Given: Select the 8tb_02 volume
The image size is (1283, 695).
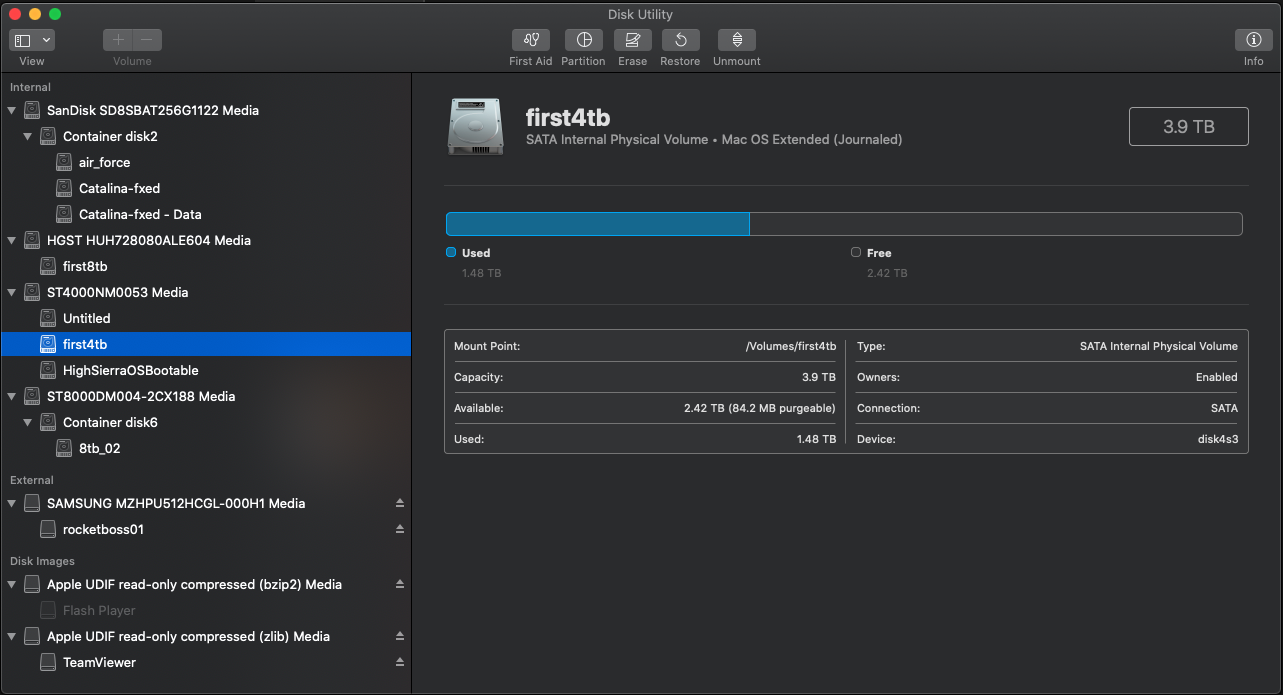Looking at the screenshot, I should [99, 448].
